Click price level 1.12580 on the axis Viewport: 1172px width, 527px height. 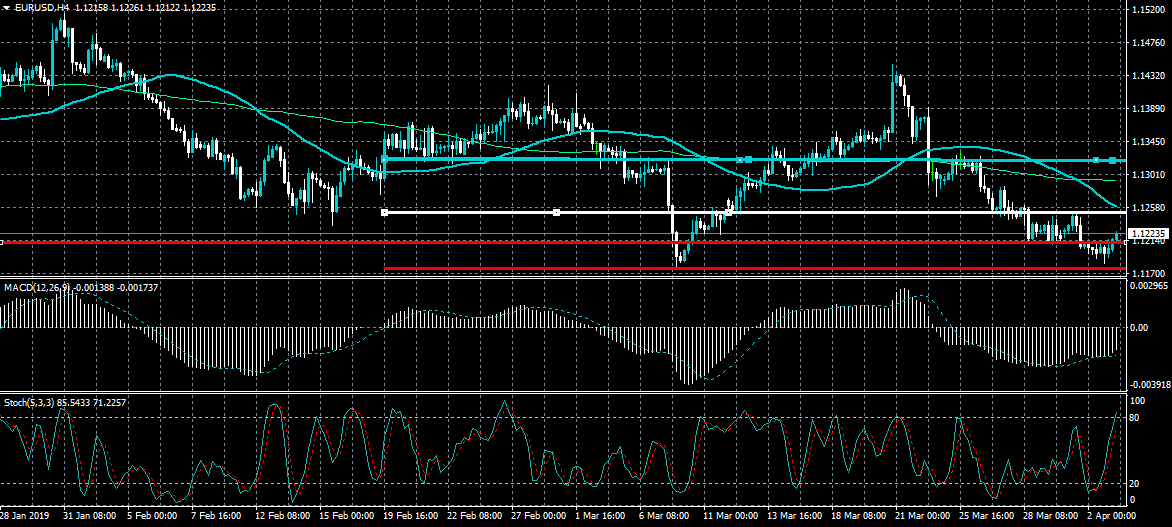point(1147,207)
